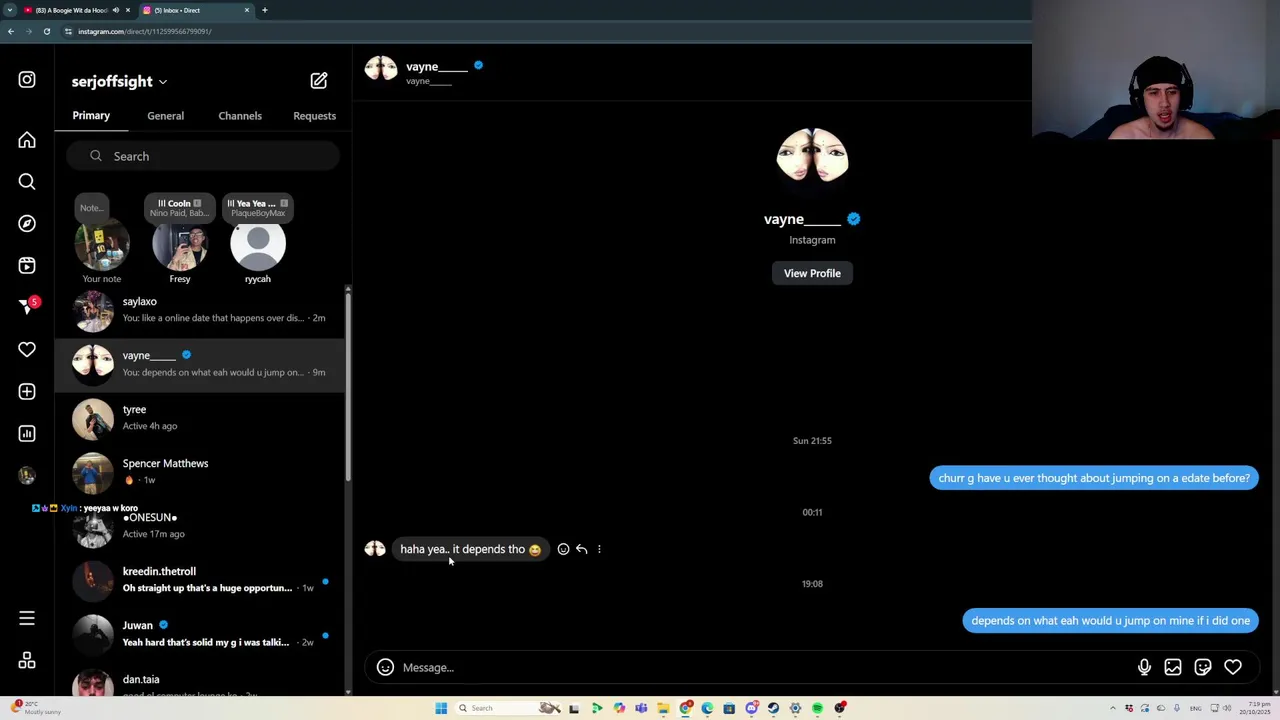Screen dimensions: 1280x720
Task: Open the dan.taia conversation
Action: 200,680
